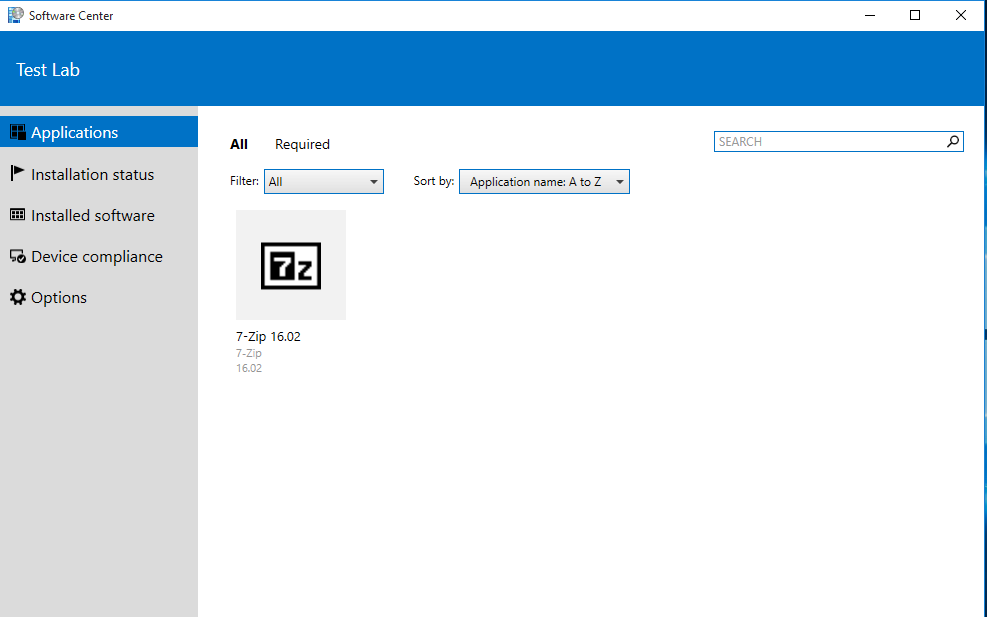This screenshot has height=617, width=987.
Task: Click the magnifying glass search icon
Action: 953,142
